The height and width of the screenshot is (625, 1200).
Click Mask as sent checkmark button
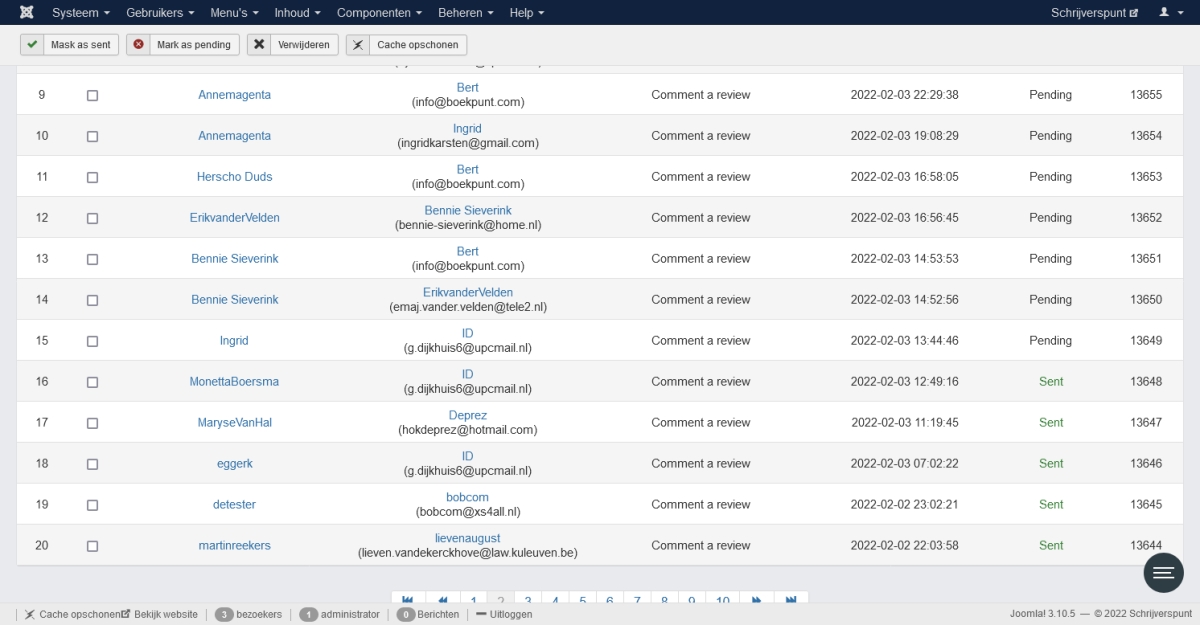click(x=70, y=45)
